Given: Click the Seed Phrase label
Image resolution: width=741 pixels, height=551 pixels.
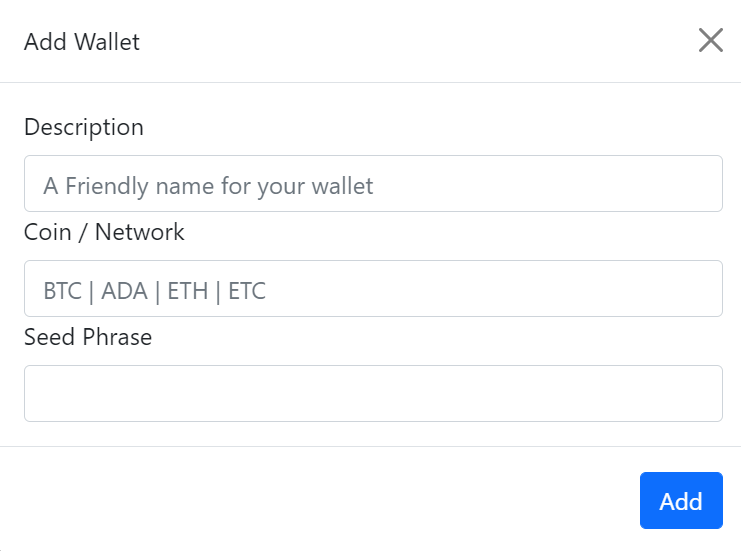Looking at the screenshot, I should 88,337.
